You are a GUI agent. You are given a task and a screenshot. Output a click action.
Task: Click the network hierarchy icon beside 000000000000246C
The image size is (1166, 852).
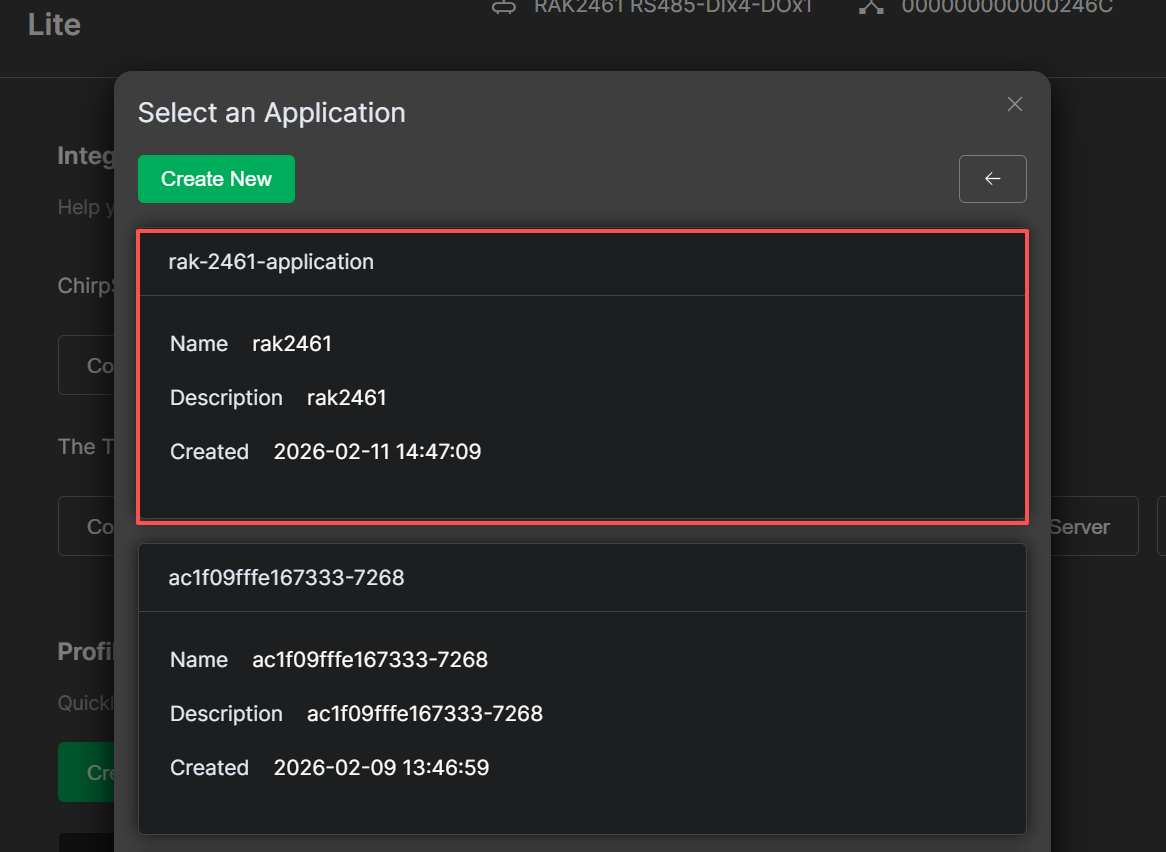(869, 6)
